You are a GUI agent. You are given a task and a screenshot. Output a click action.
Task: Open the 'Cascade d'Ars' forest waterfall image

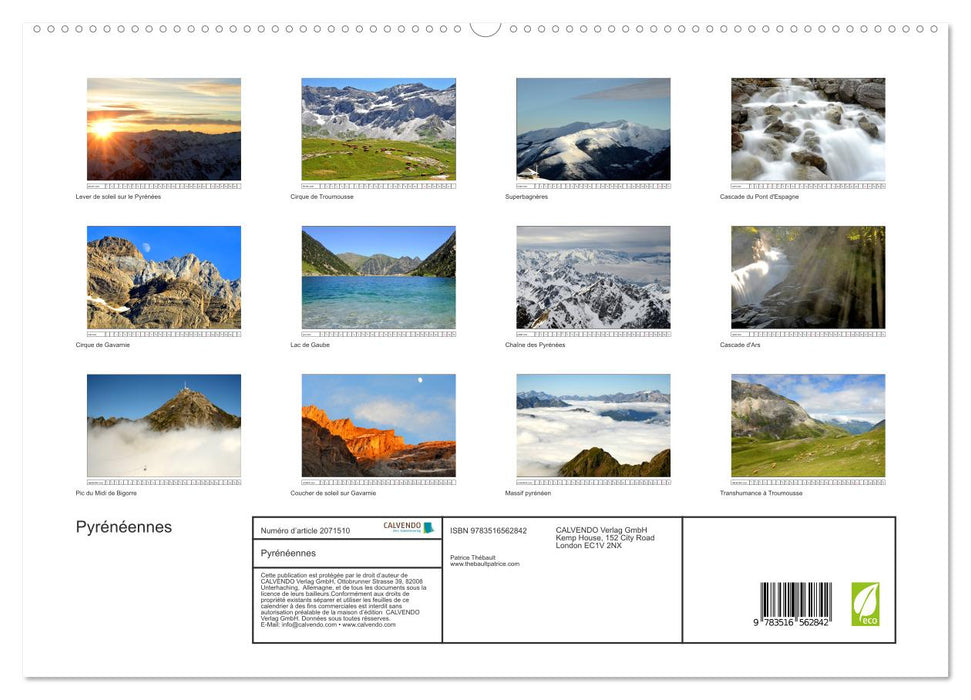coord(807,278)
